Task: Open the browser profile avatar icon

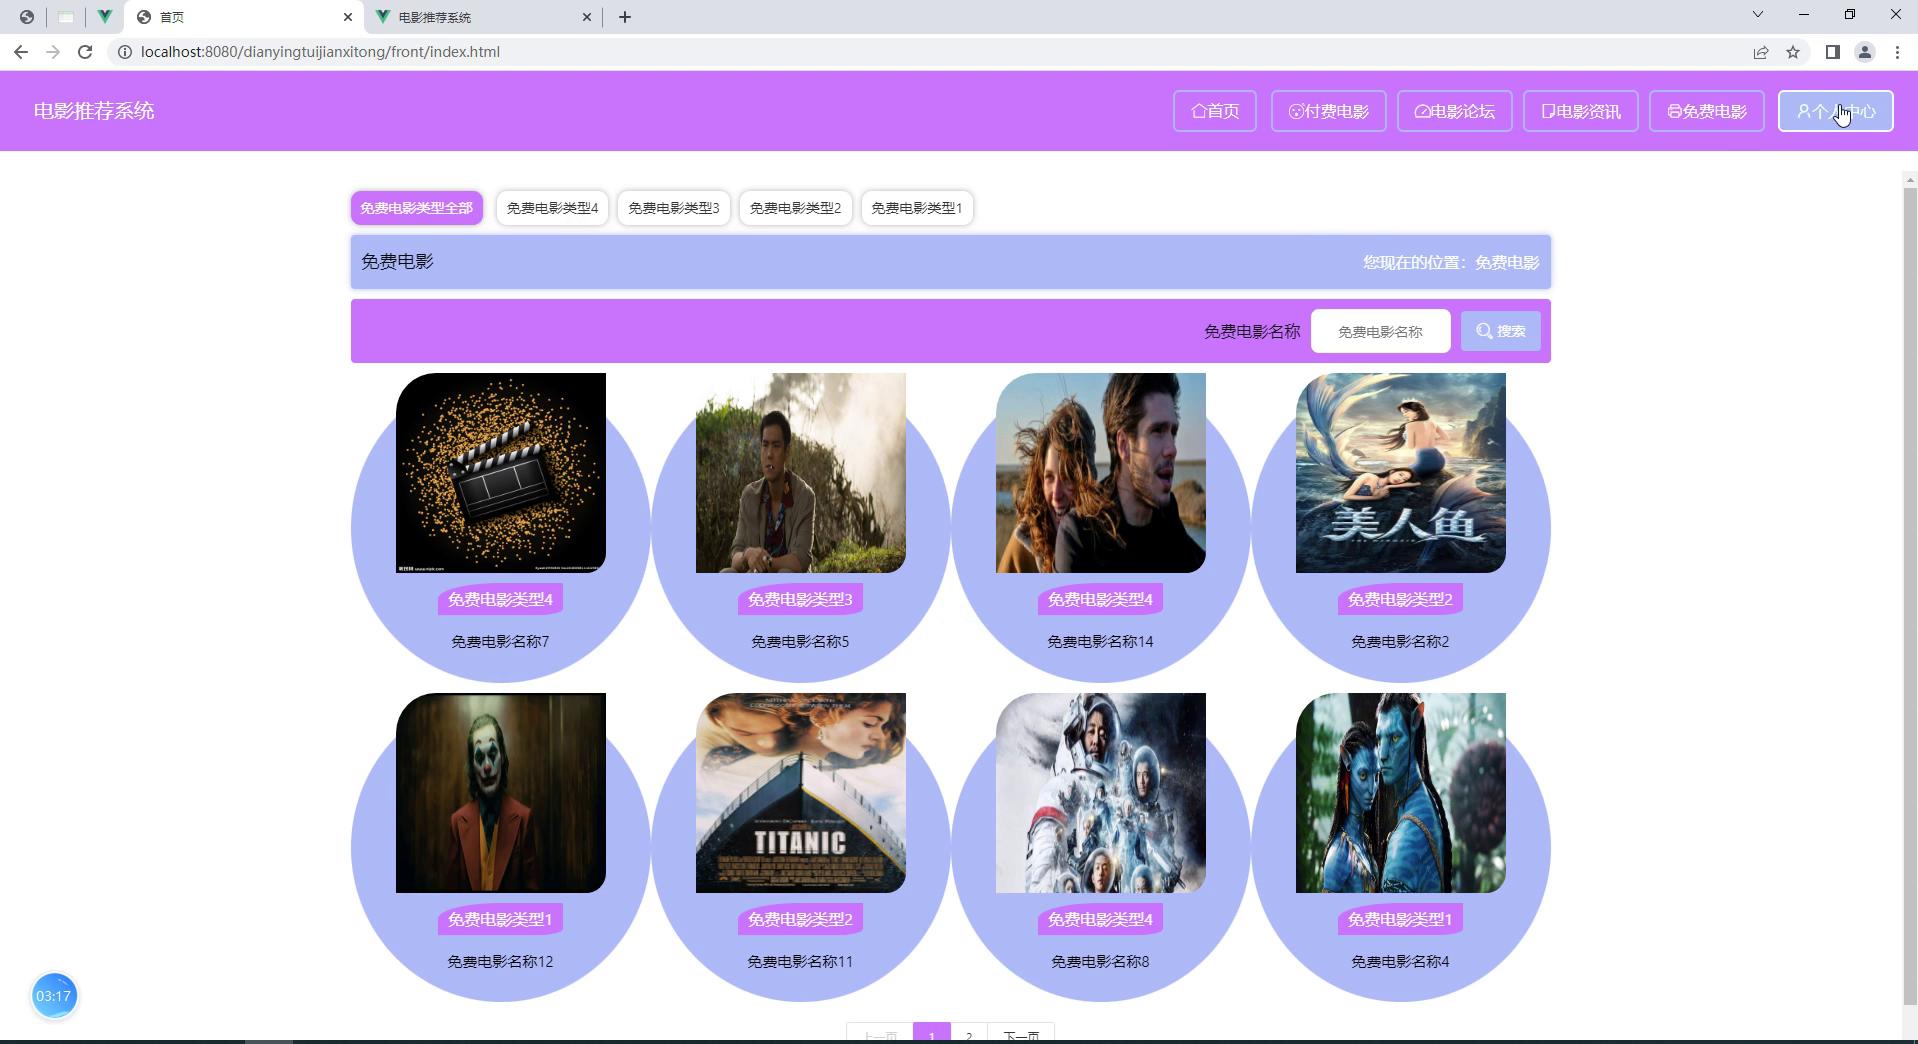Action: (x=1865, y=52)
